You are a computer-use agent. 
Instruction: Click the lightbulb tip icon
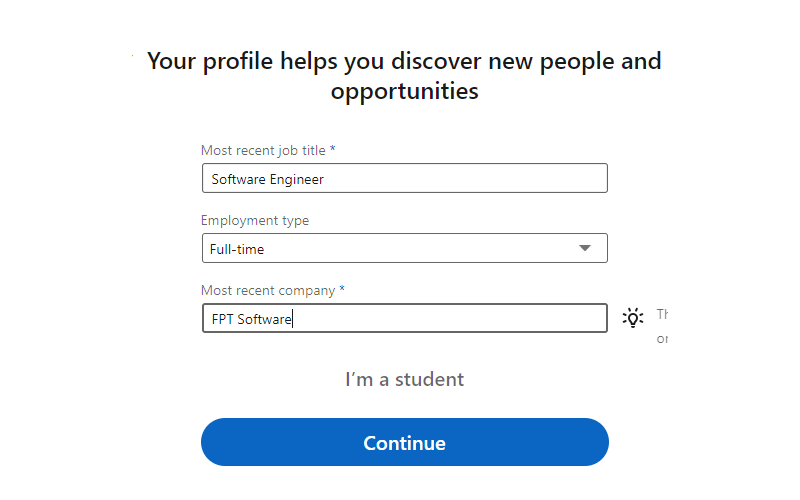click(632, 318)
